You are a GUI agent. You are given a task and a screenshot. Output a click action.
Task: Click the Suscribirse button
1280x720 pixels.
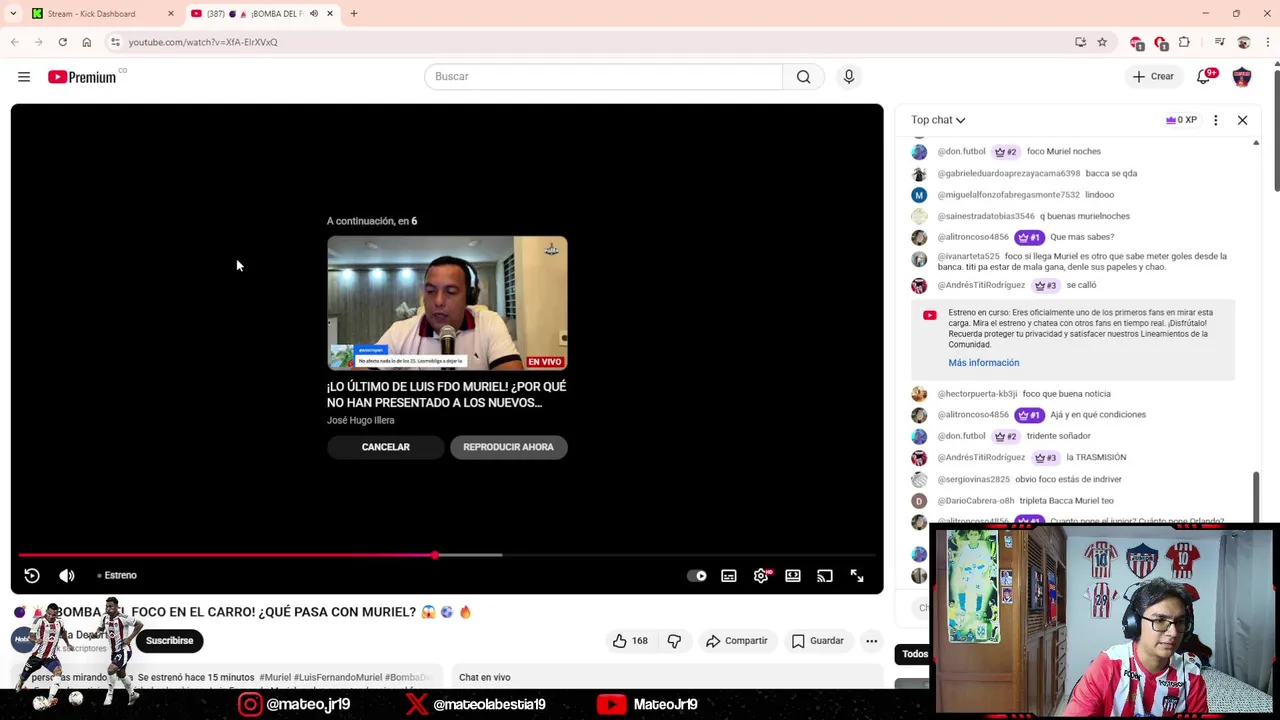coord(170,641)
